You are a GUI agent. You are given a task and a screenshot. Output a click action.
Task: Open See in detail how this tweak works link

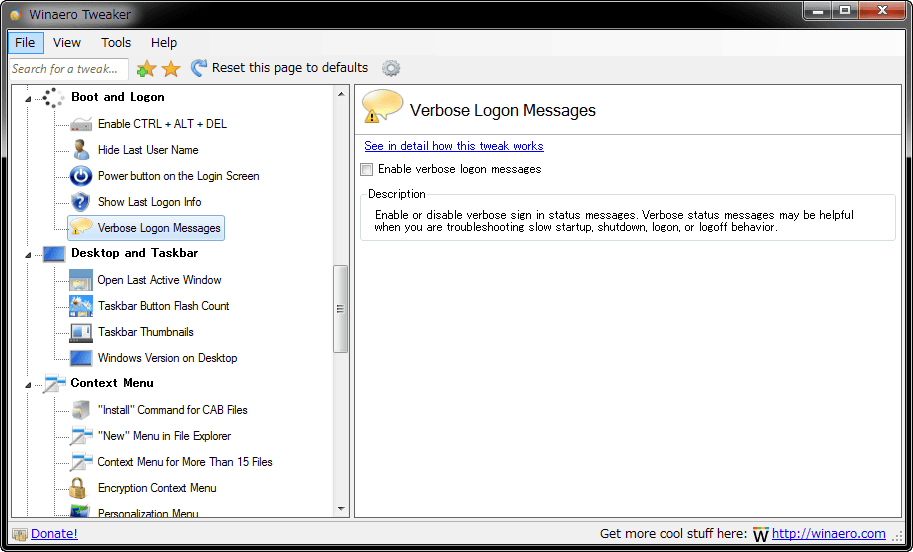pos(454,146)
